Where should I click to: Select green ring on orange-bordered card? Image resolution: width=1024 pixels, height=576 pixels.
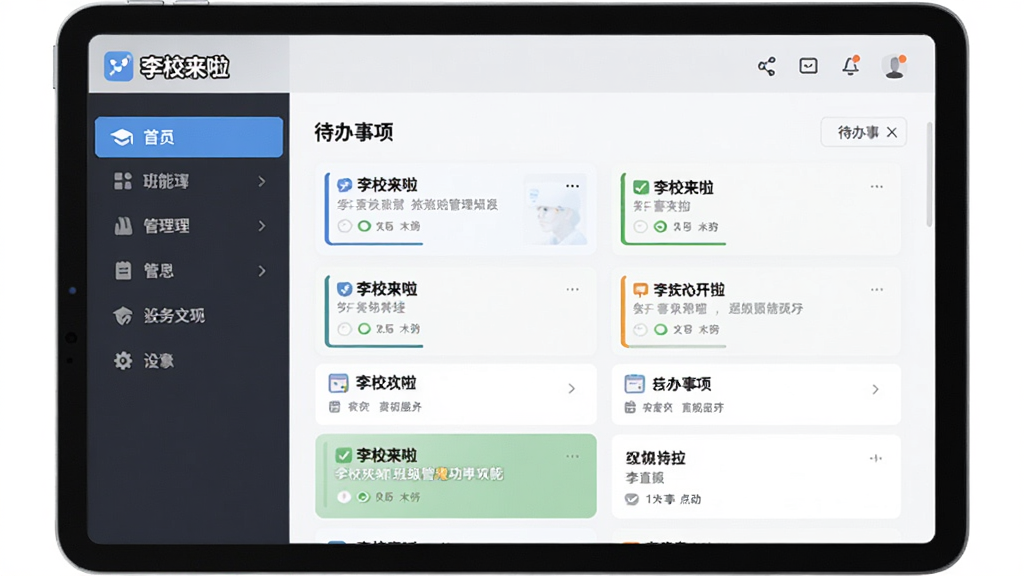click(660, 329)
